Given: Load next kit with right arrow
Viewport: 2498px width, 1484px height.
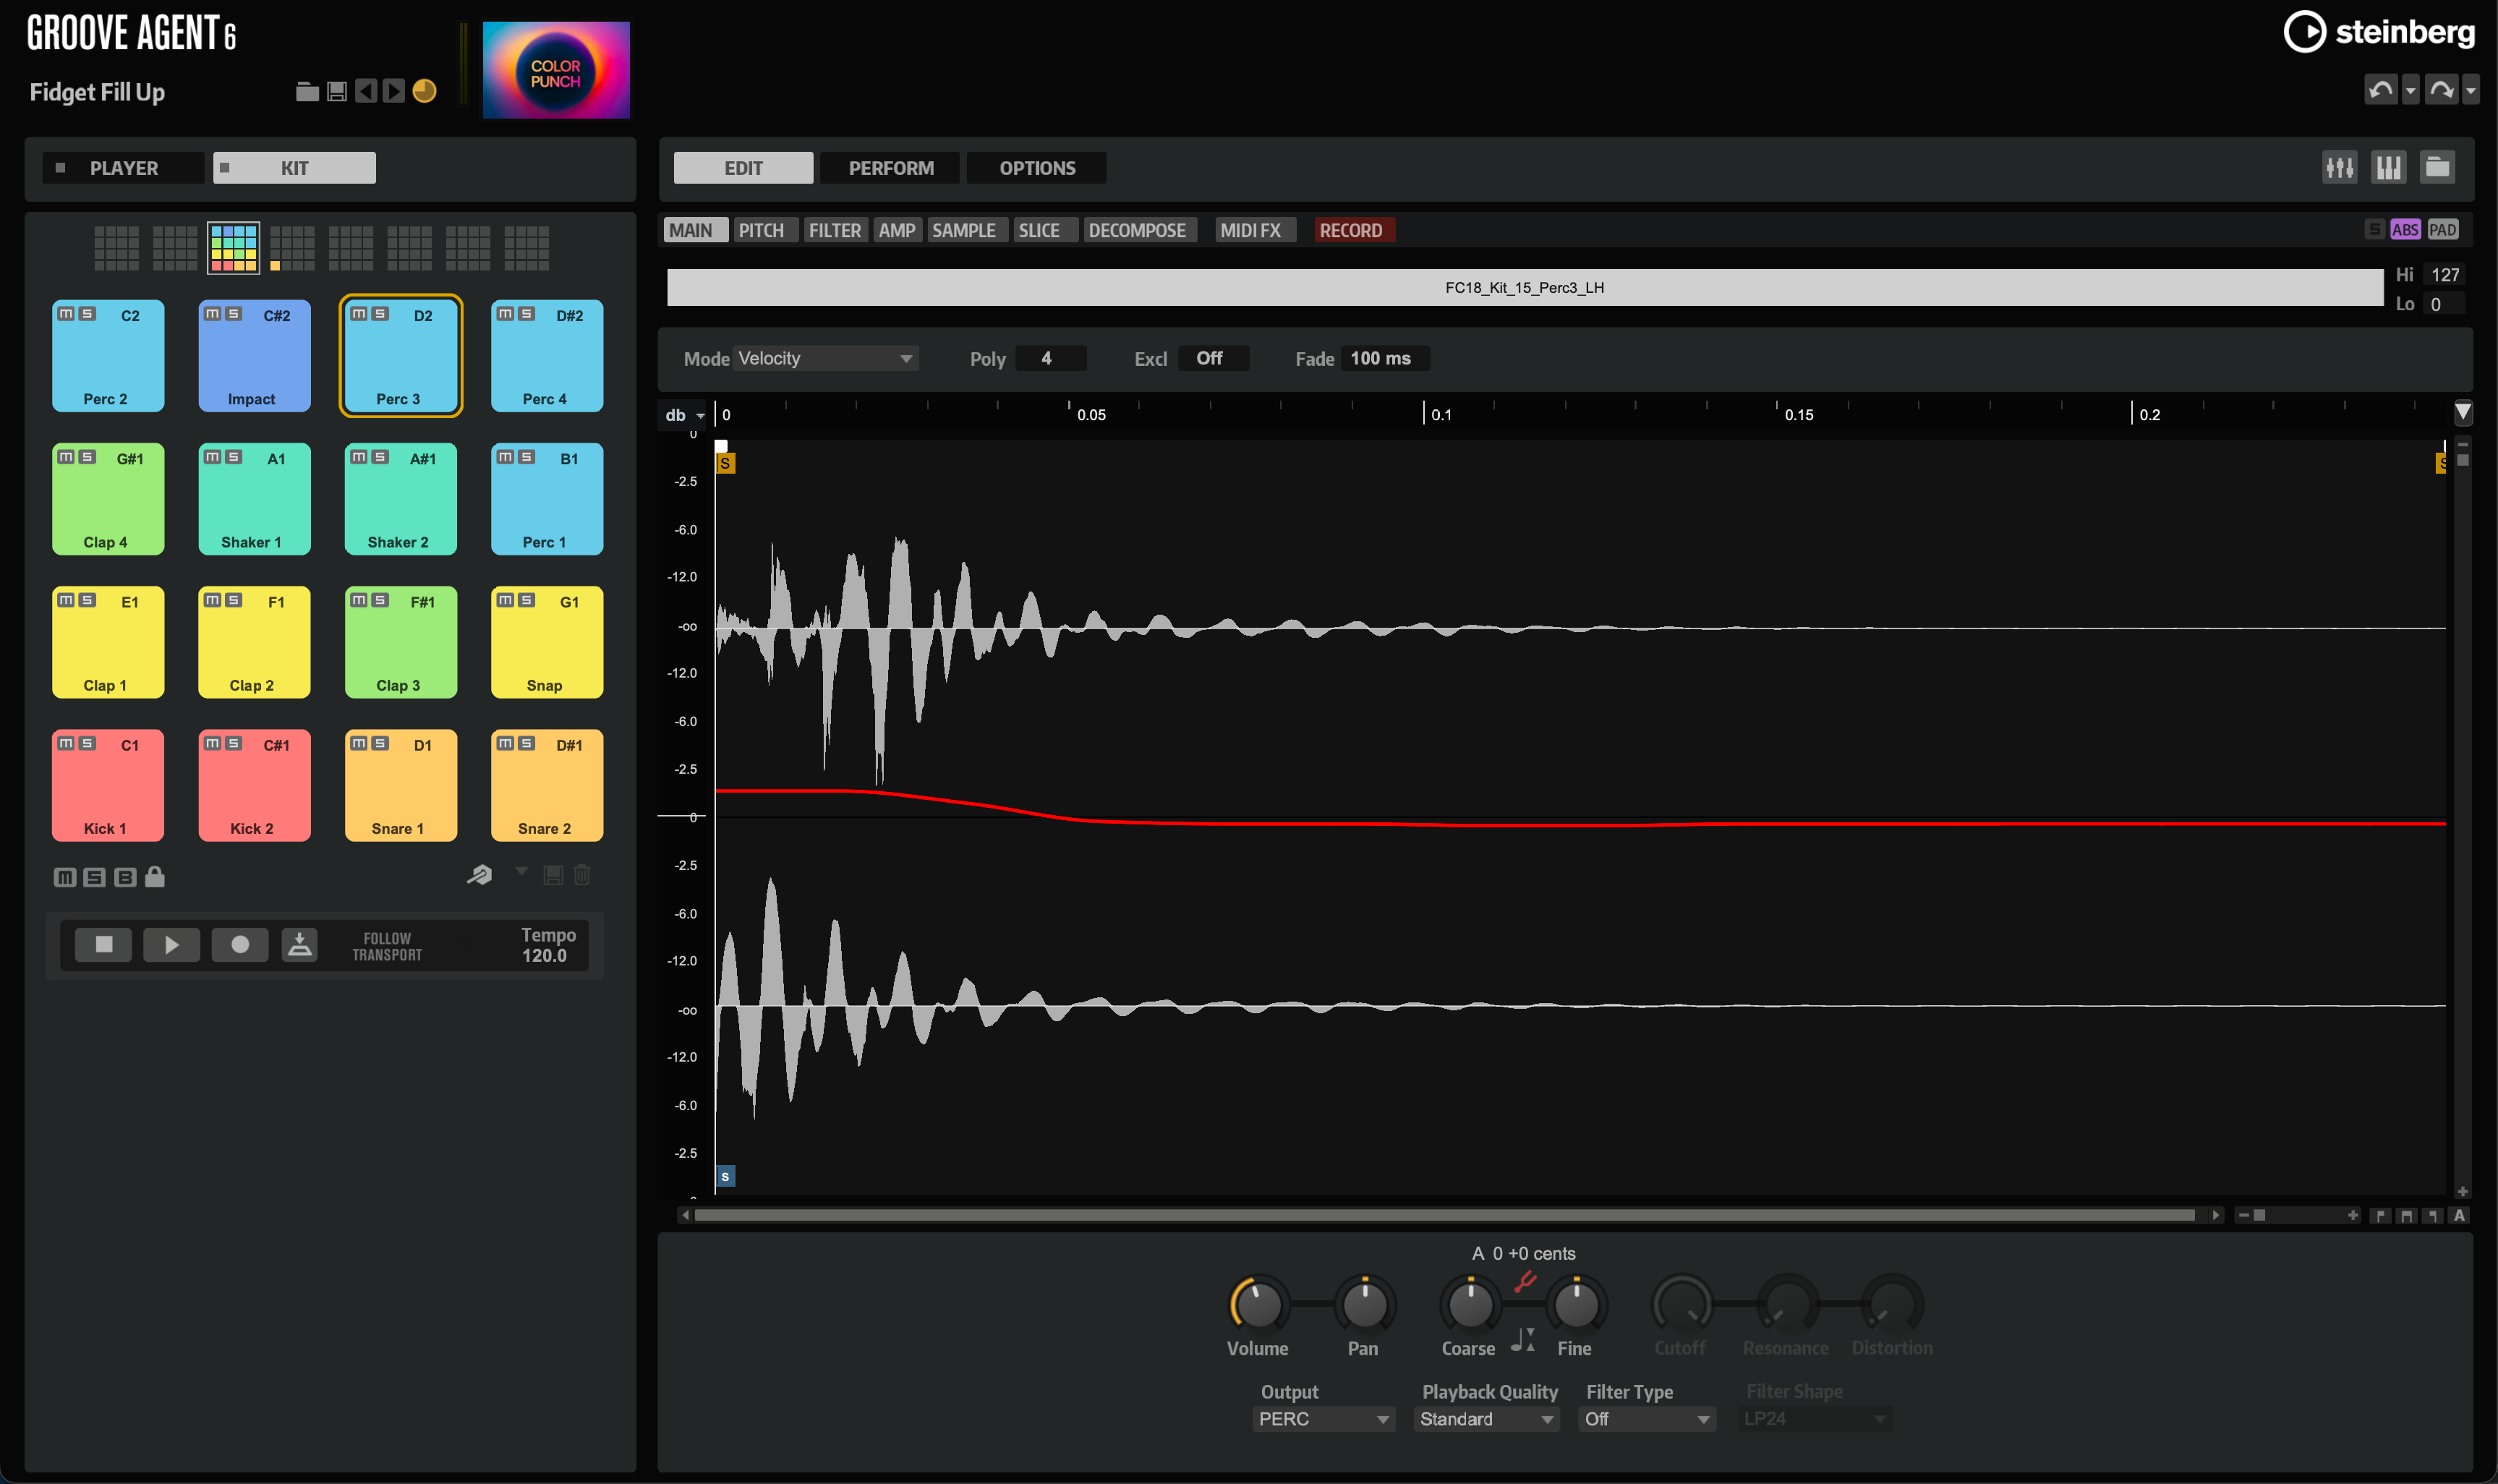Looking at the screenshot, I should (394, 92).
